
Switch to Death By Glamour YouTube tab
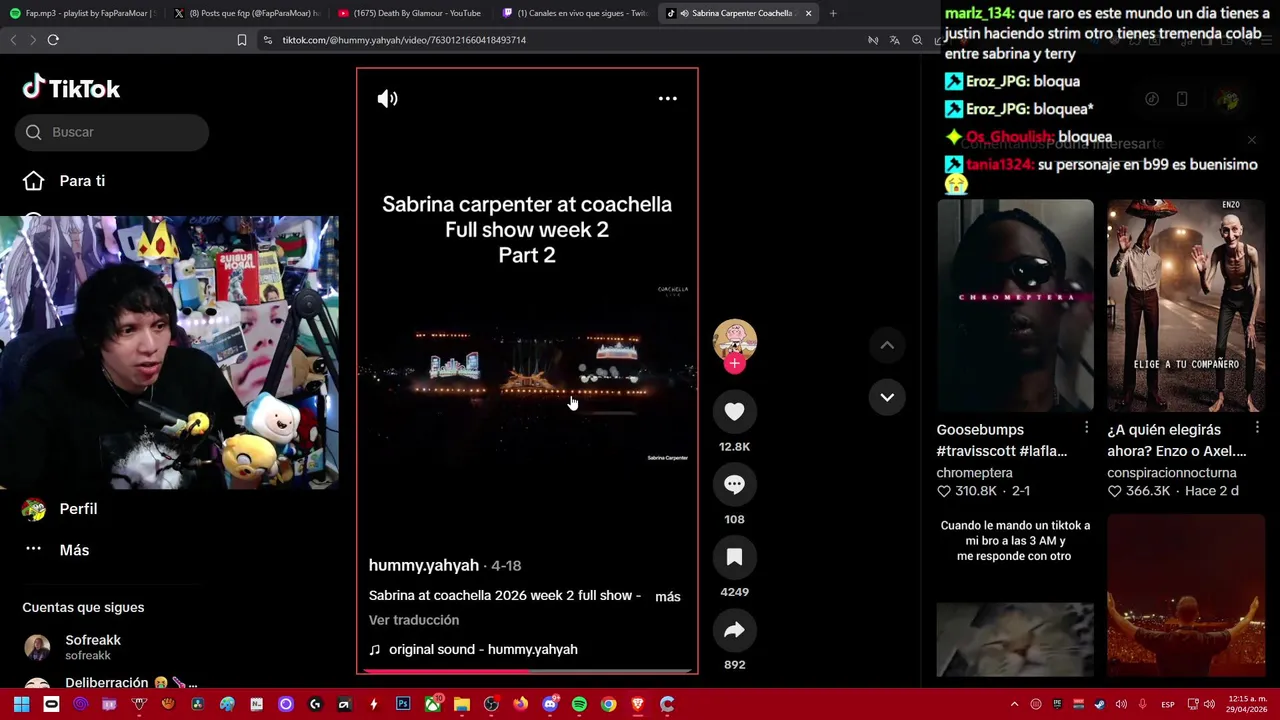[409, 13]
